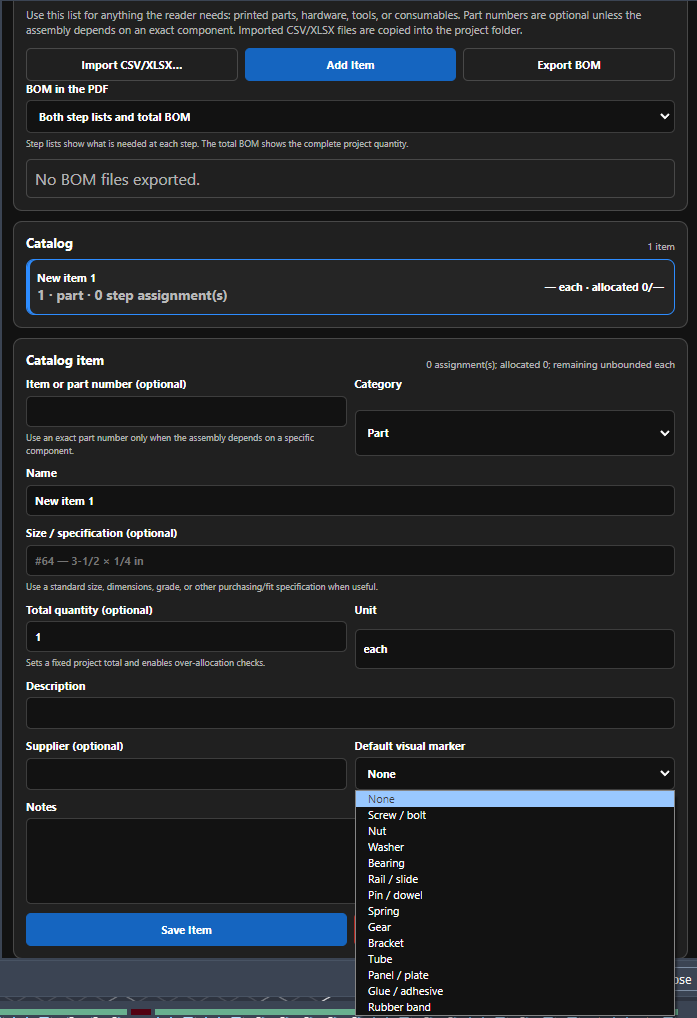697x1018 pixels.
Task: Choose the Washer marker option
Action: (515, 847)
